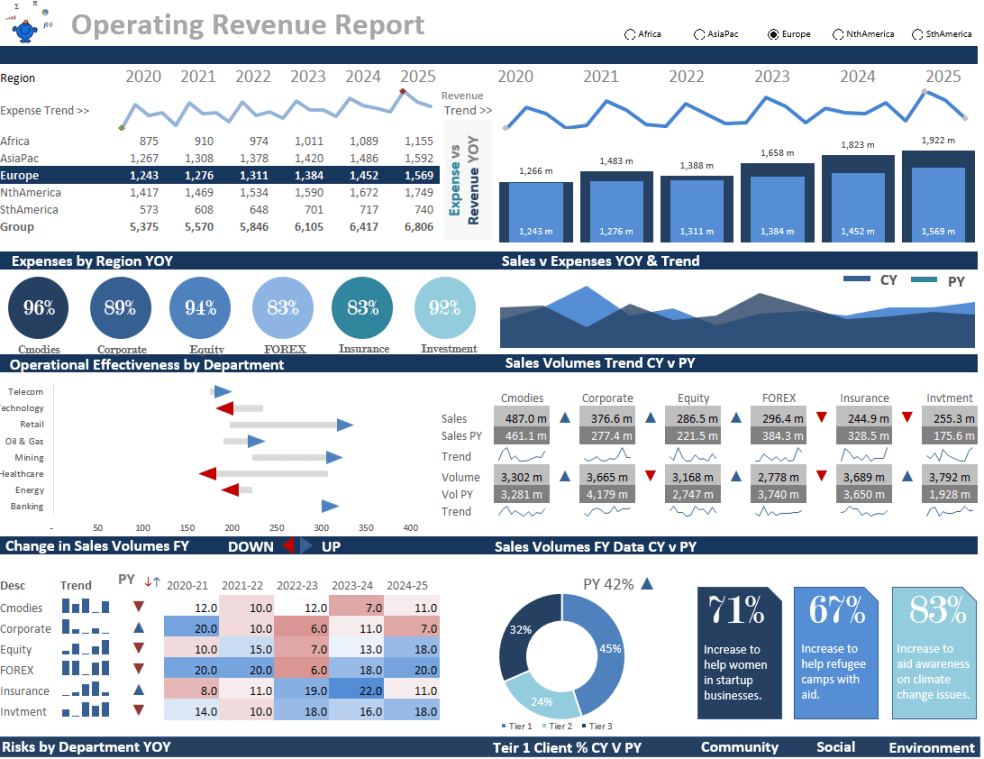Click the 83% Environment climate card
Image resolution: width=984 pixels, height=759 pixels.
[933, 652]
